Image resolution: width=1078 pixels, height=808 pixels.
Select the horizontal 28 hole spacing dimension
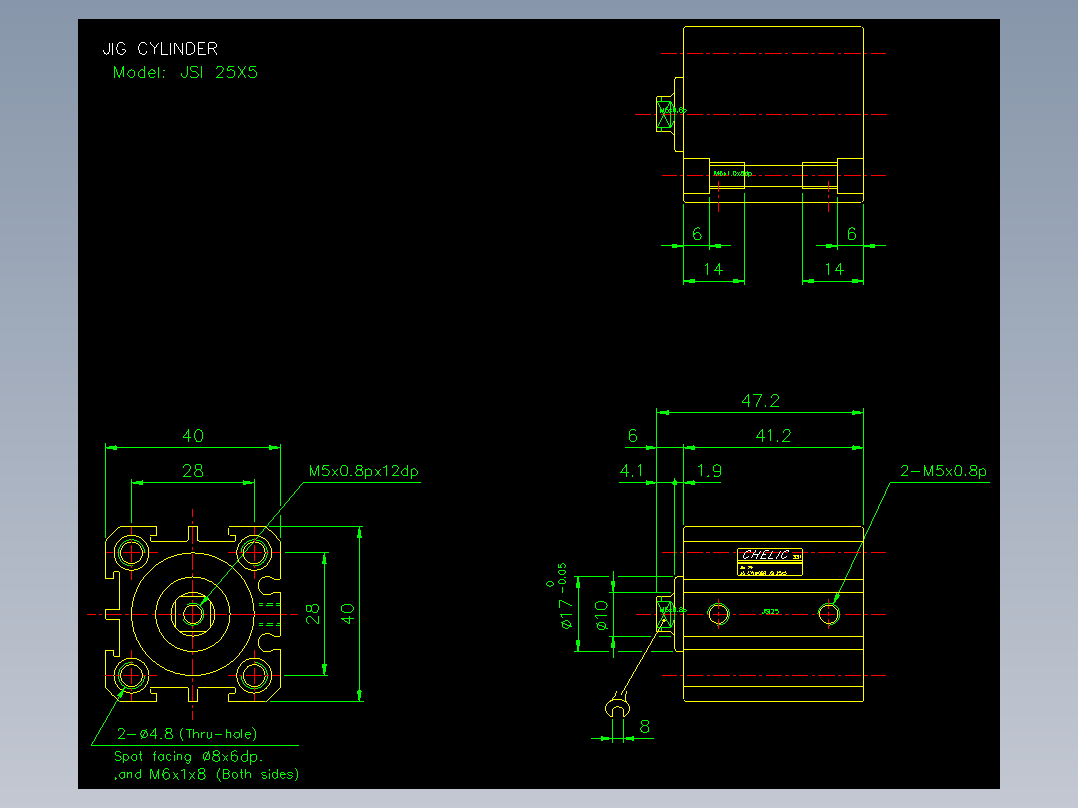192,470
